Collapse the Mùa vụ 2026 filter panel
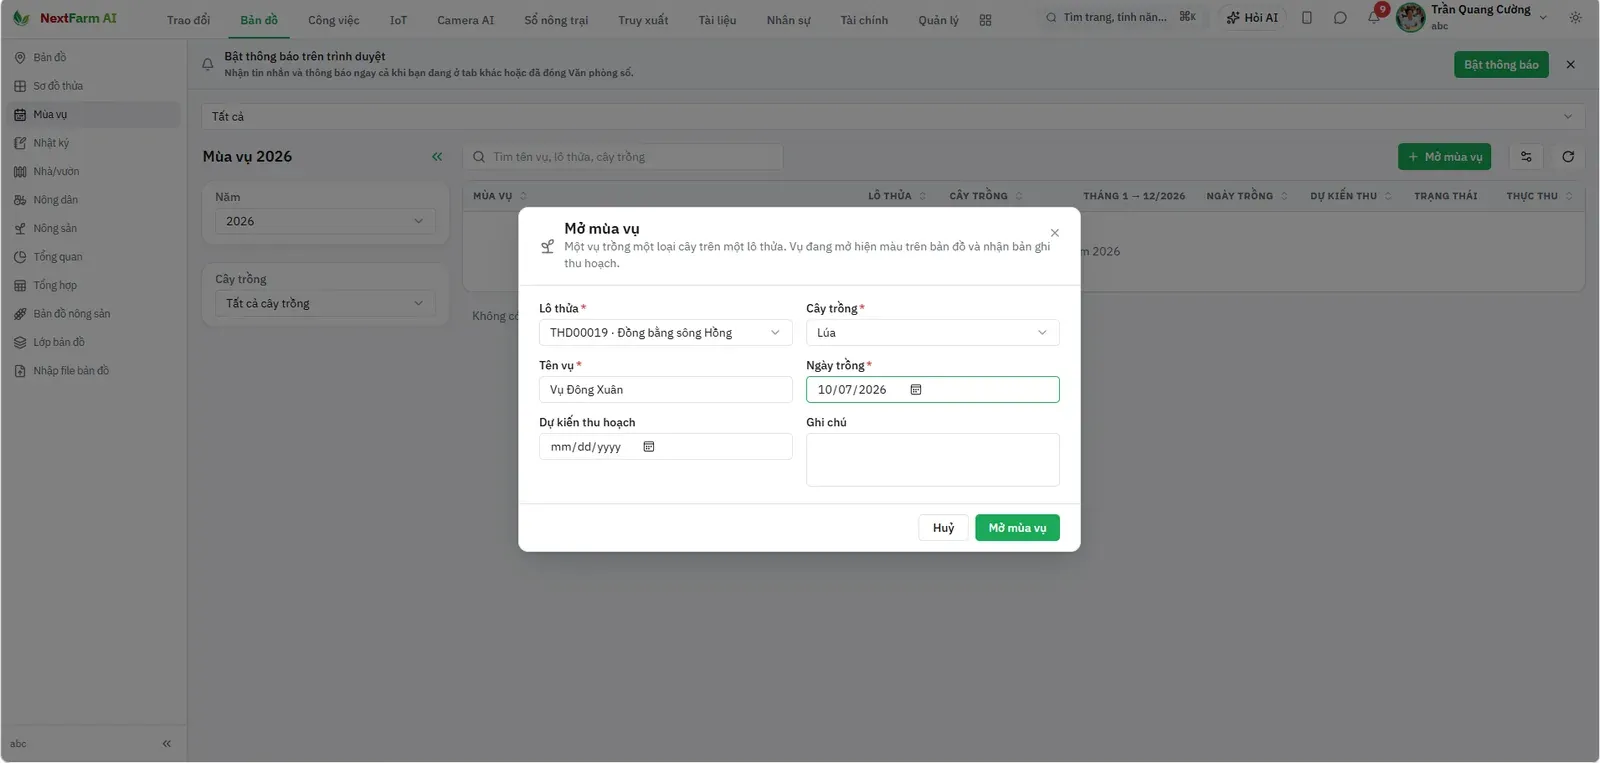1600x763 pixels. 437,157
